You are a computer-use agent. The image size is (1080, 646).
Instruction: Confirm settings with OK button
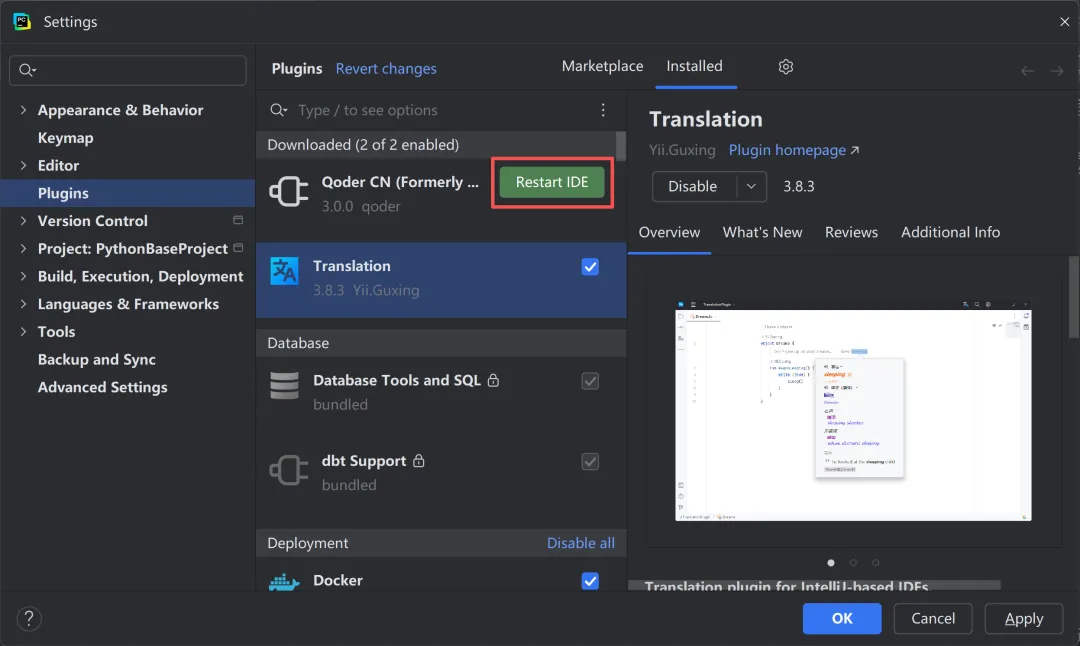842,618
